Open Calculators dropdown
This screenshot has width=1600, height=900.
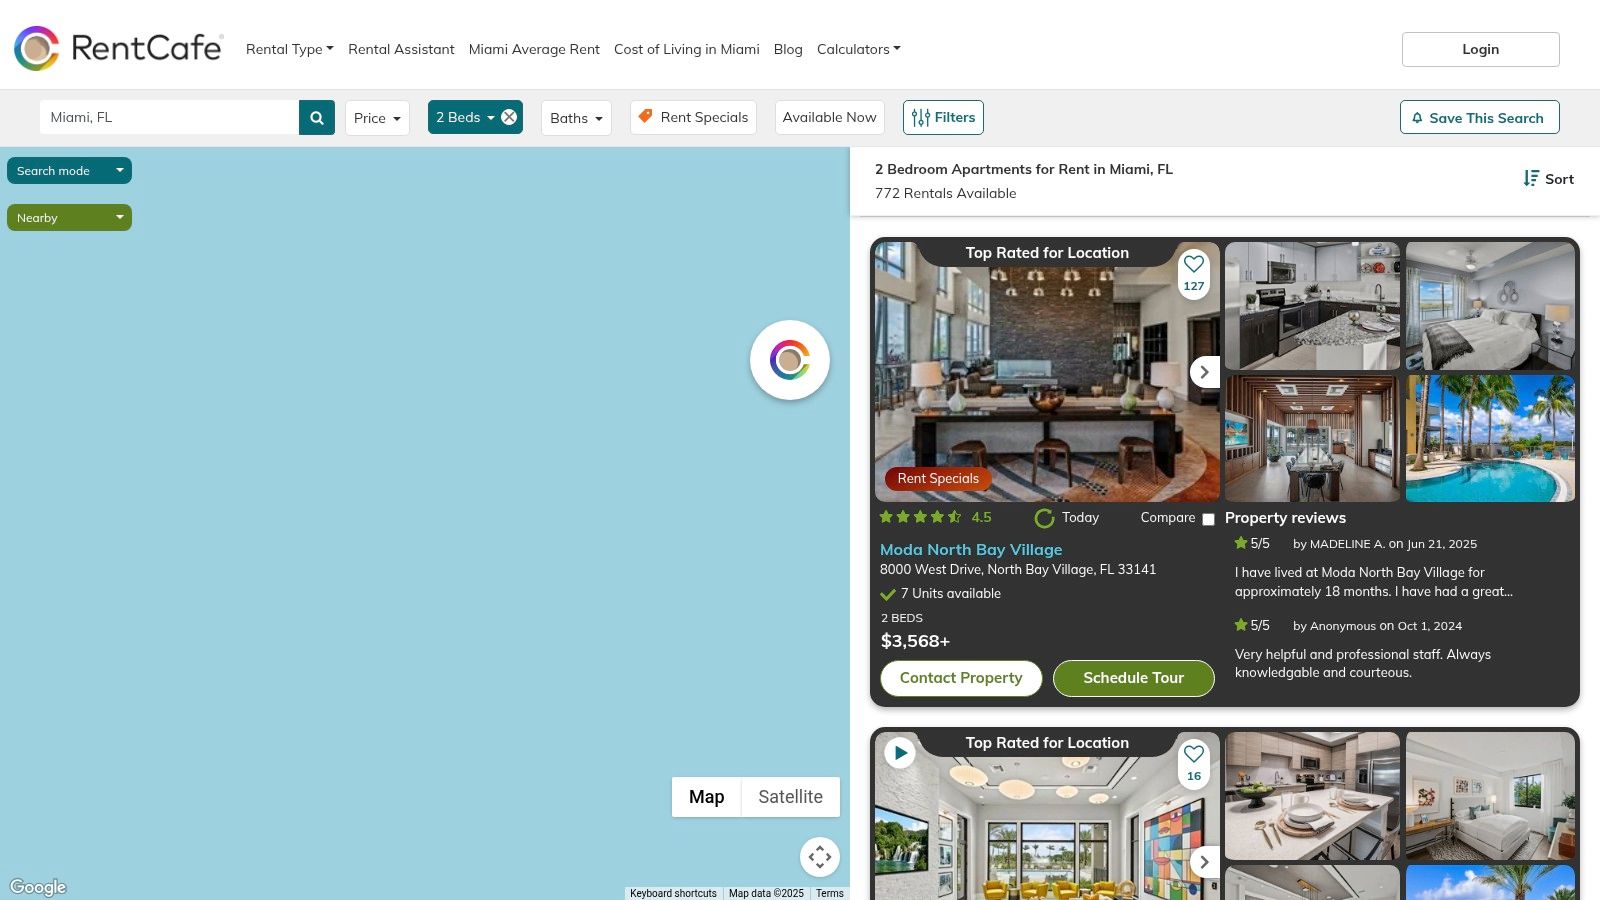coord(859,49)
